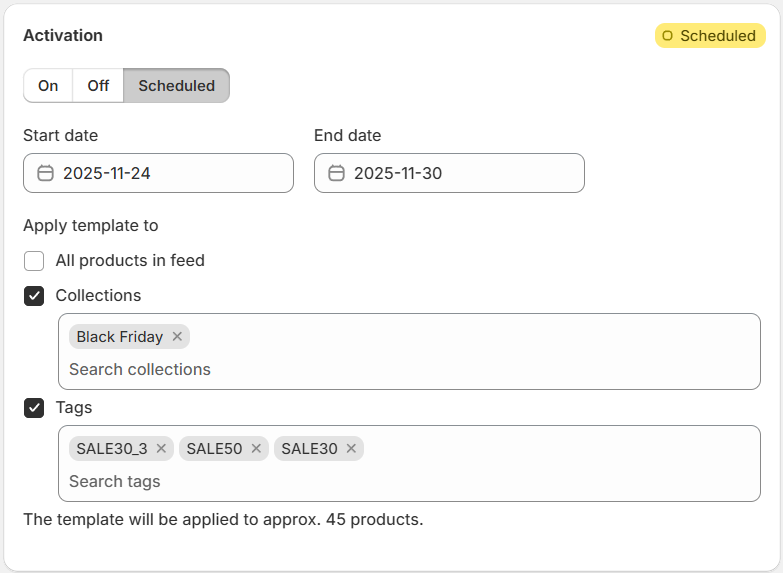Check All products in feed

point(34,261)
